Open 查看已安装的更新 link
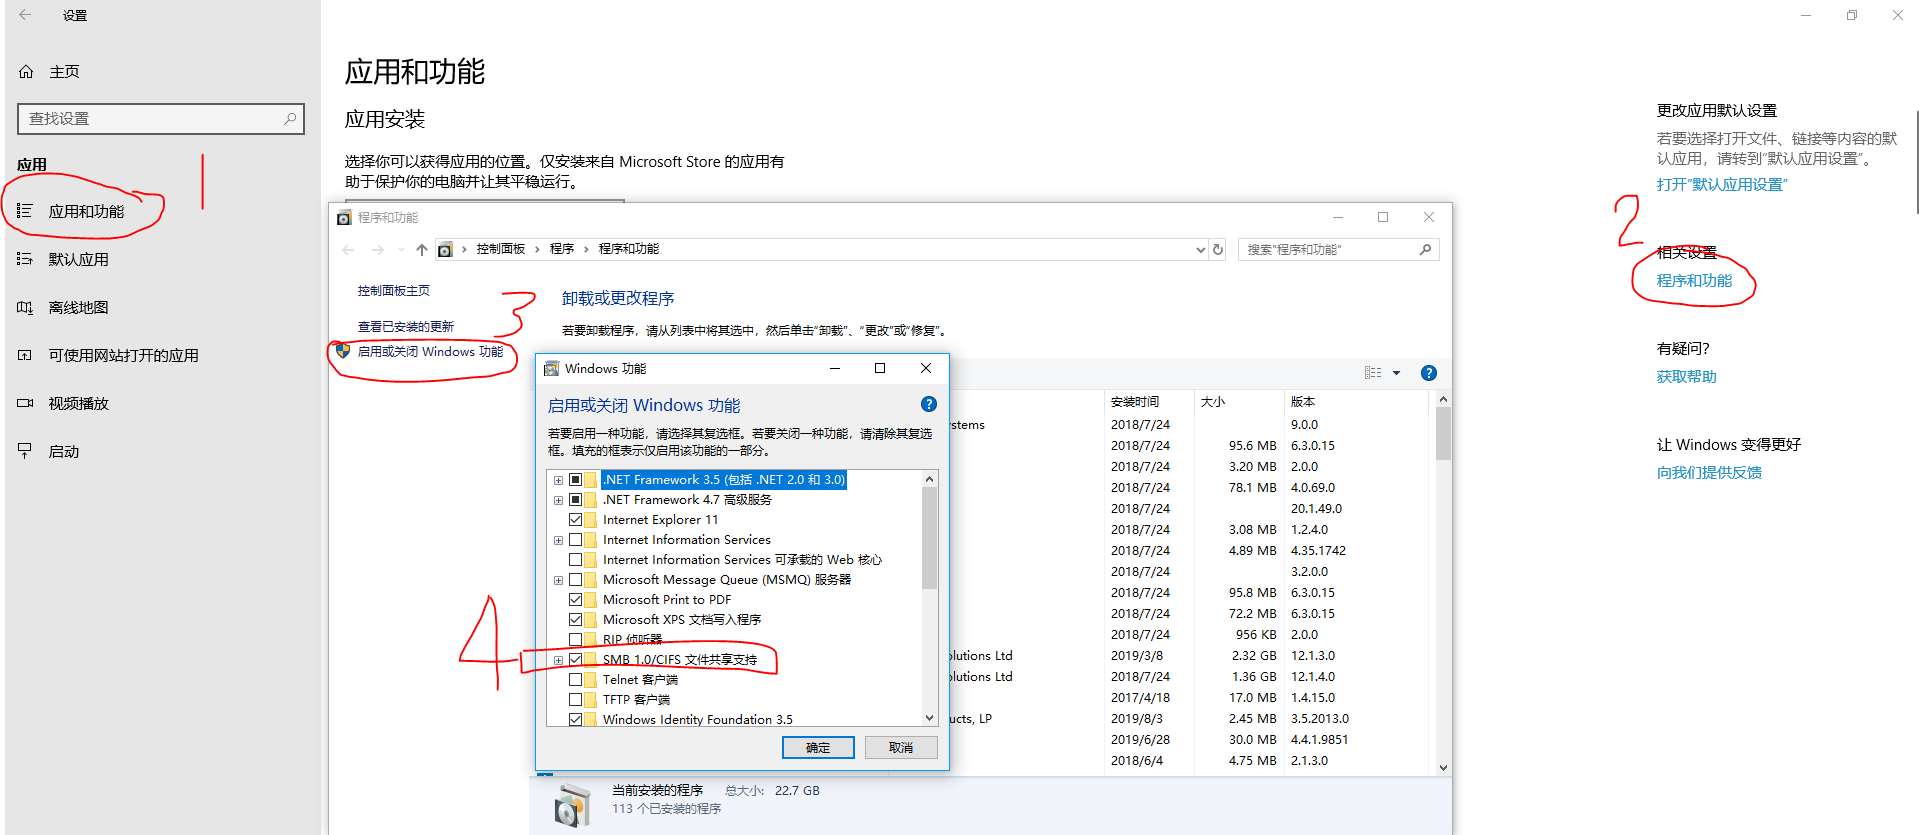This screenshot has width=1919, height=835. click(x=406, y=327)
